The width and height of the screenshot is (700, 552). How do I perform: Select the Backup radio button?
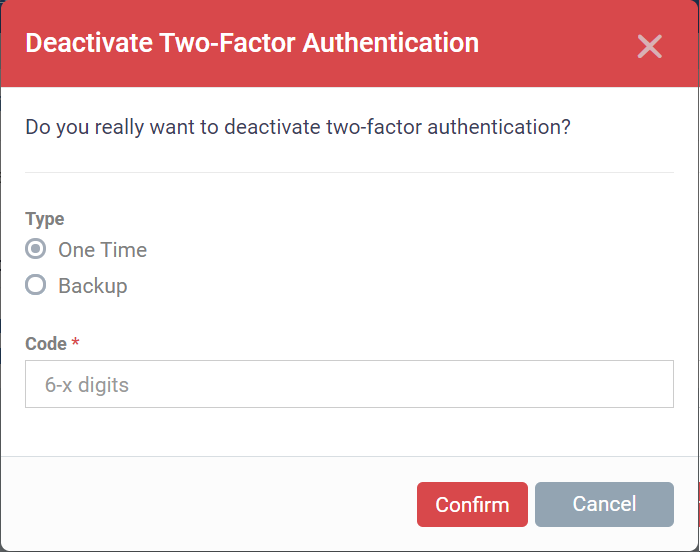36,285
